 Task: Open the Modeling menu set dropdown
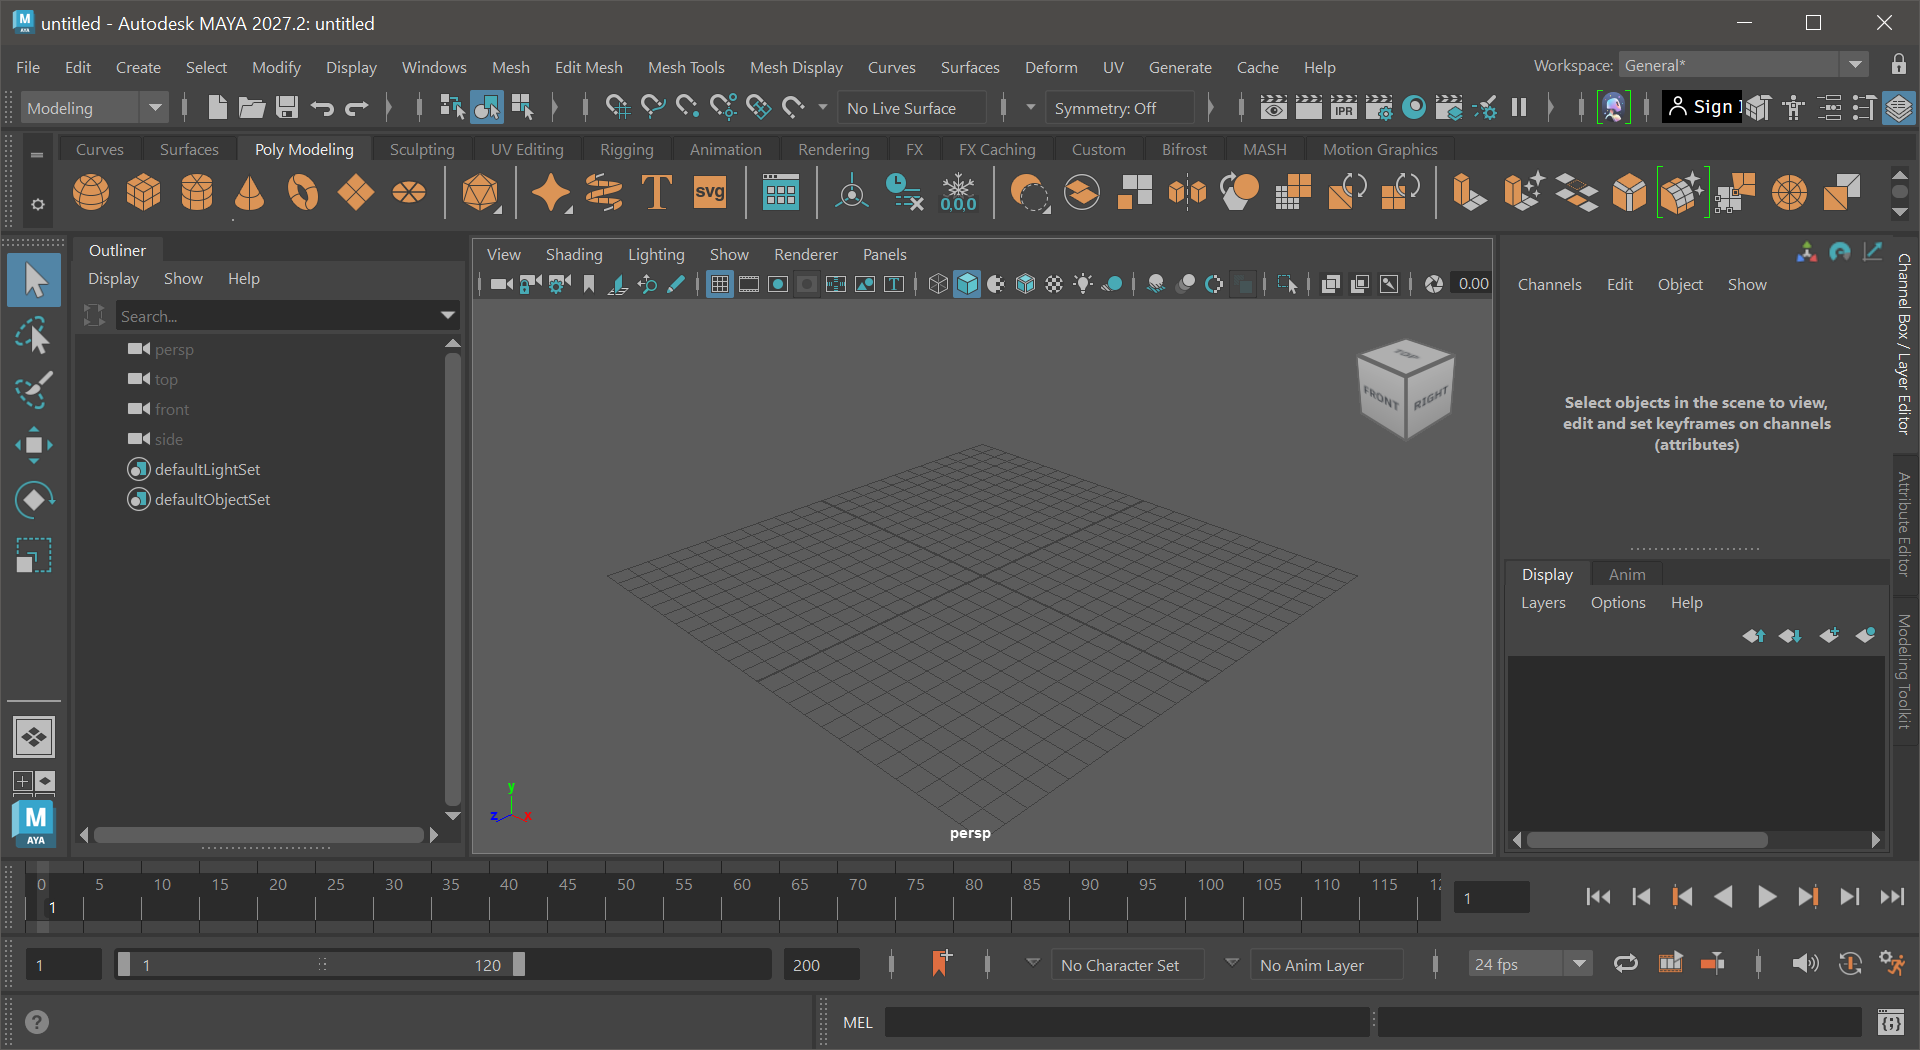point(95,108)
